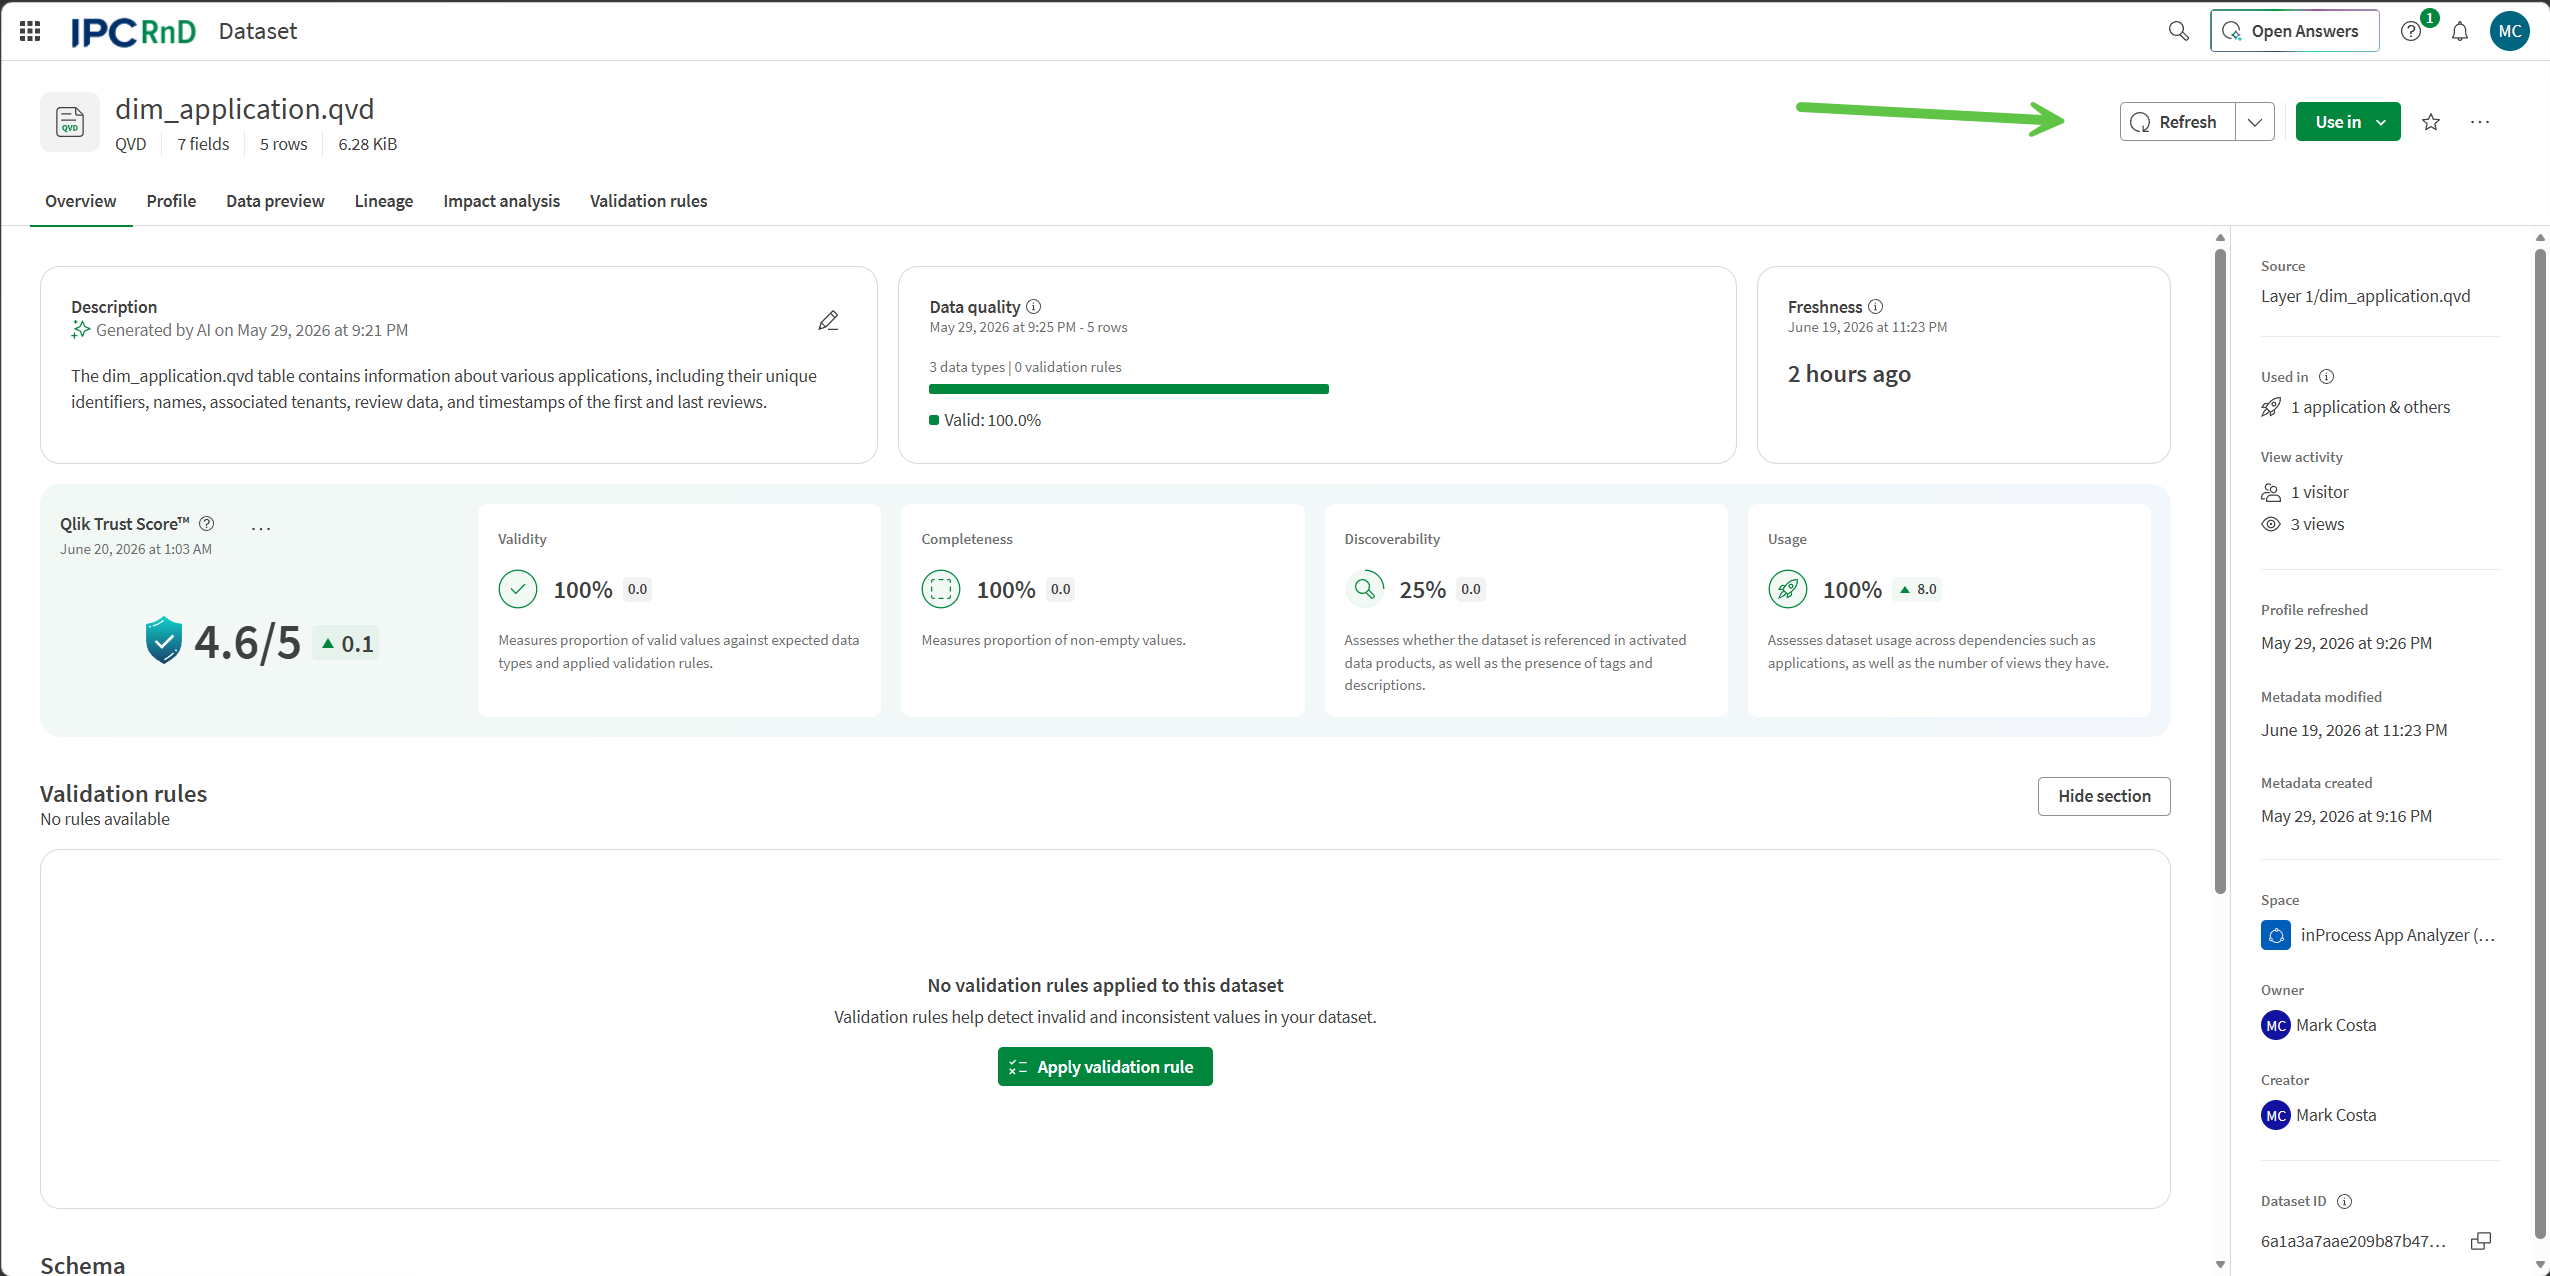This screenshot has height=1276, width=2550.
Task: Open the Impact analysis tab
Action: (x=502, y=201)
